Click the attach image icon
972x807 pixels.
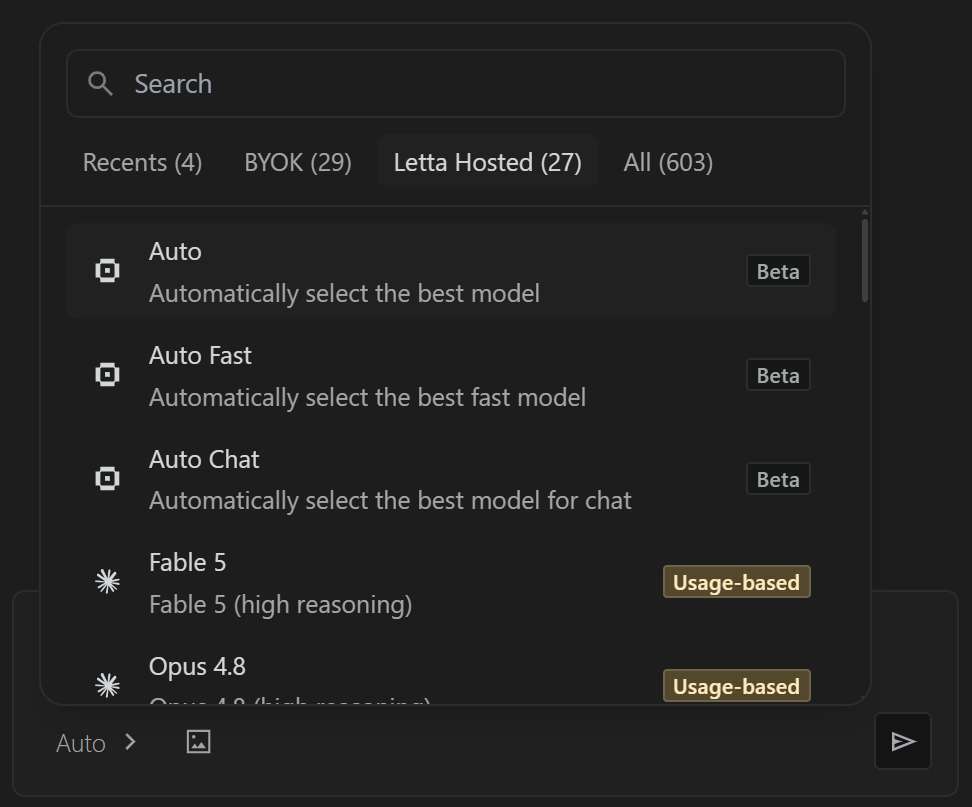tap(198, 742)
